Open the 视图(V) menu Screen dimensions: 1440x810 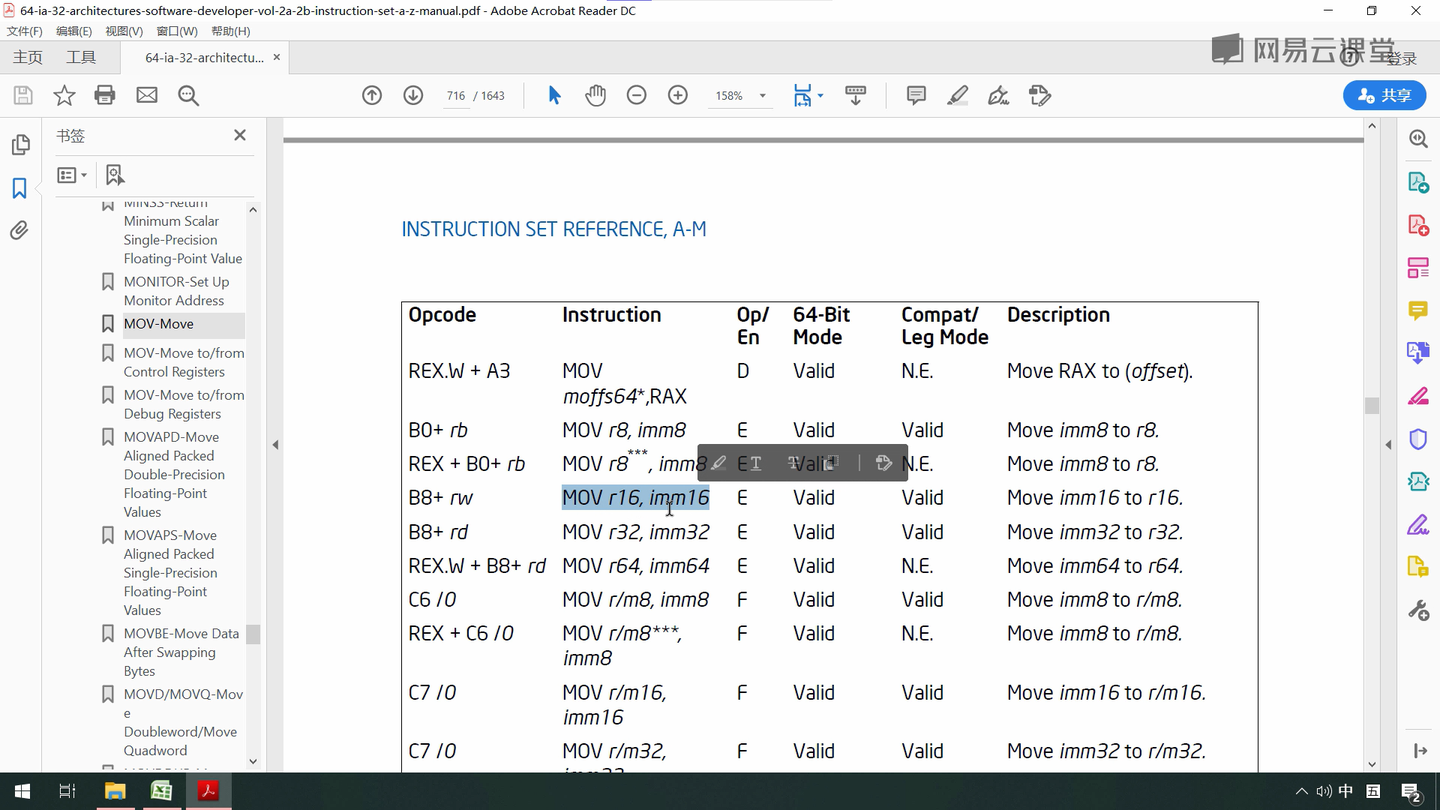[x=124, y=31]
